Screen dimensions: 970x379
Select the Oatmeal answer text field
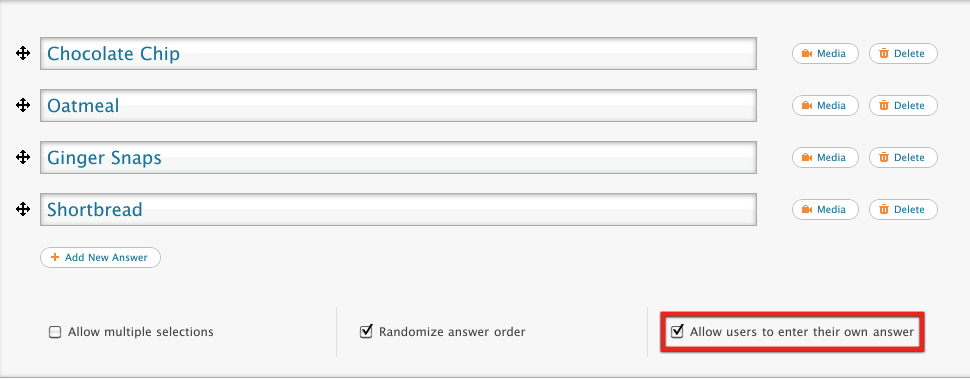tap(398, 106)
